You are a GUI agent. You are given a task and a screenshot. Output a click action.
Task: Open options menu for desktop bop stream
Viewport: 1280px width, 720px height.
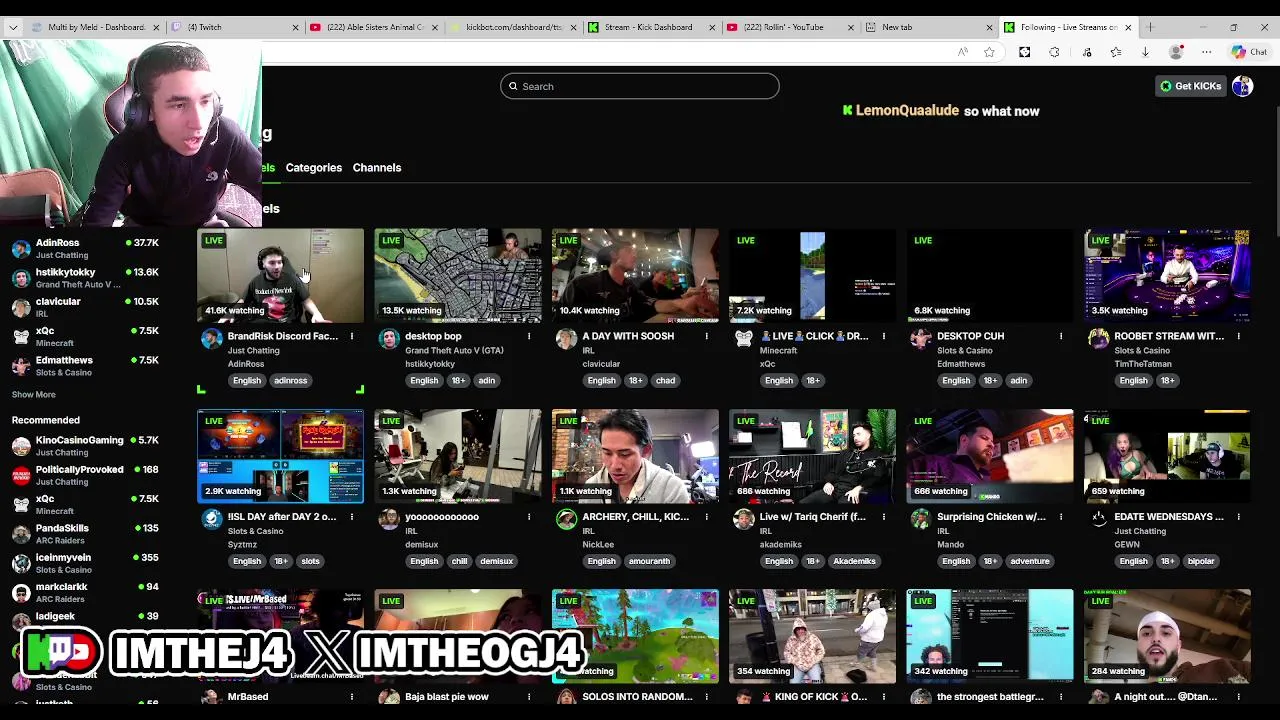(529, 336)
